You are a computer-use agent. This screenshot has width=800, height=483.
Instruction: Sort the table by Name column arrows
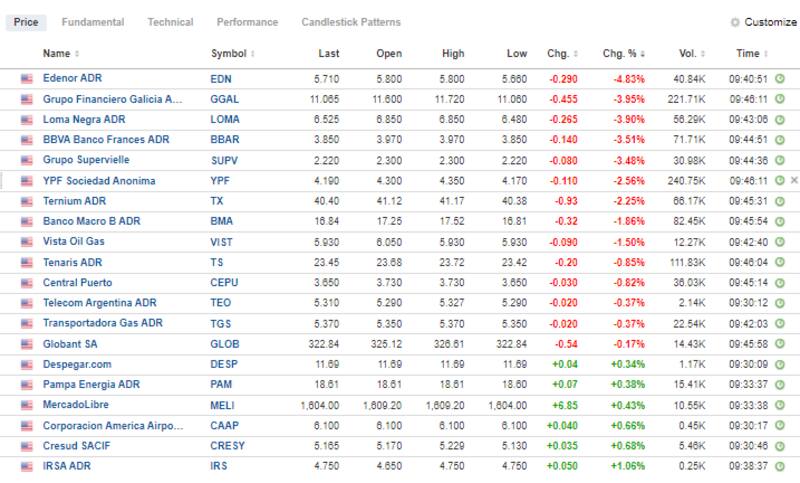[77, 53]
